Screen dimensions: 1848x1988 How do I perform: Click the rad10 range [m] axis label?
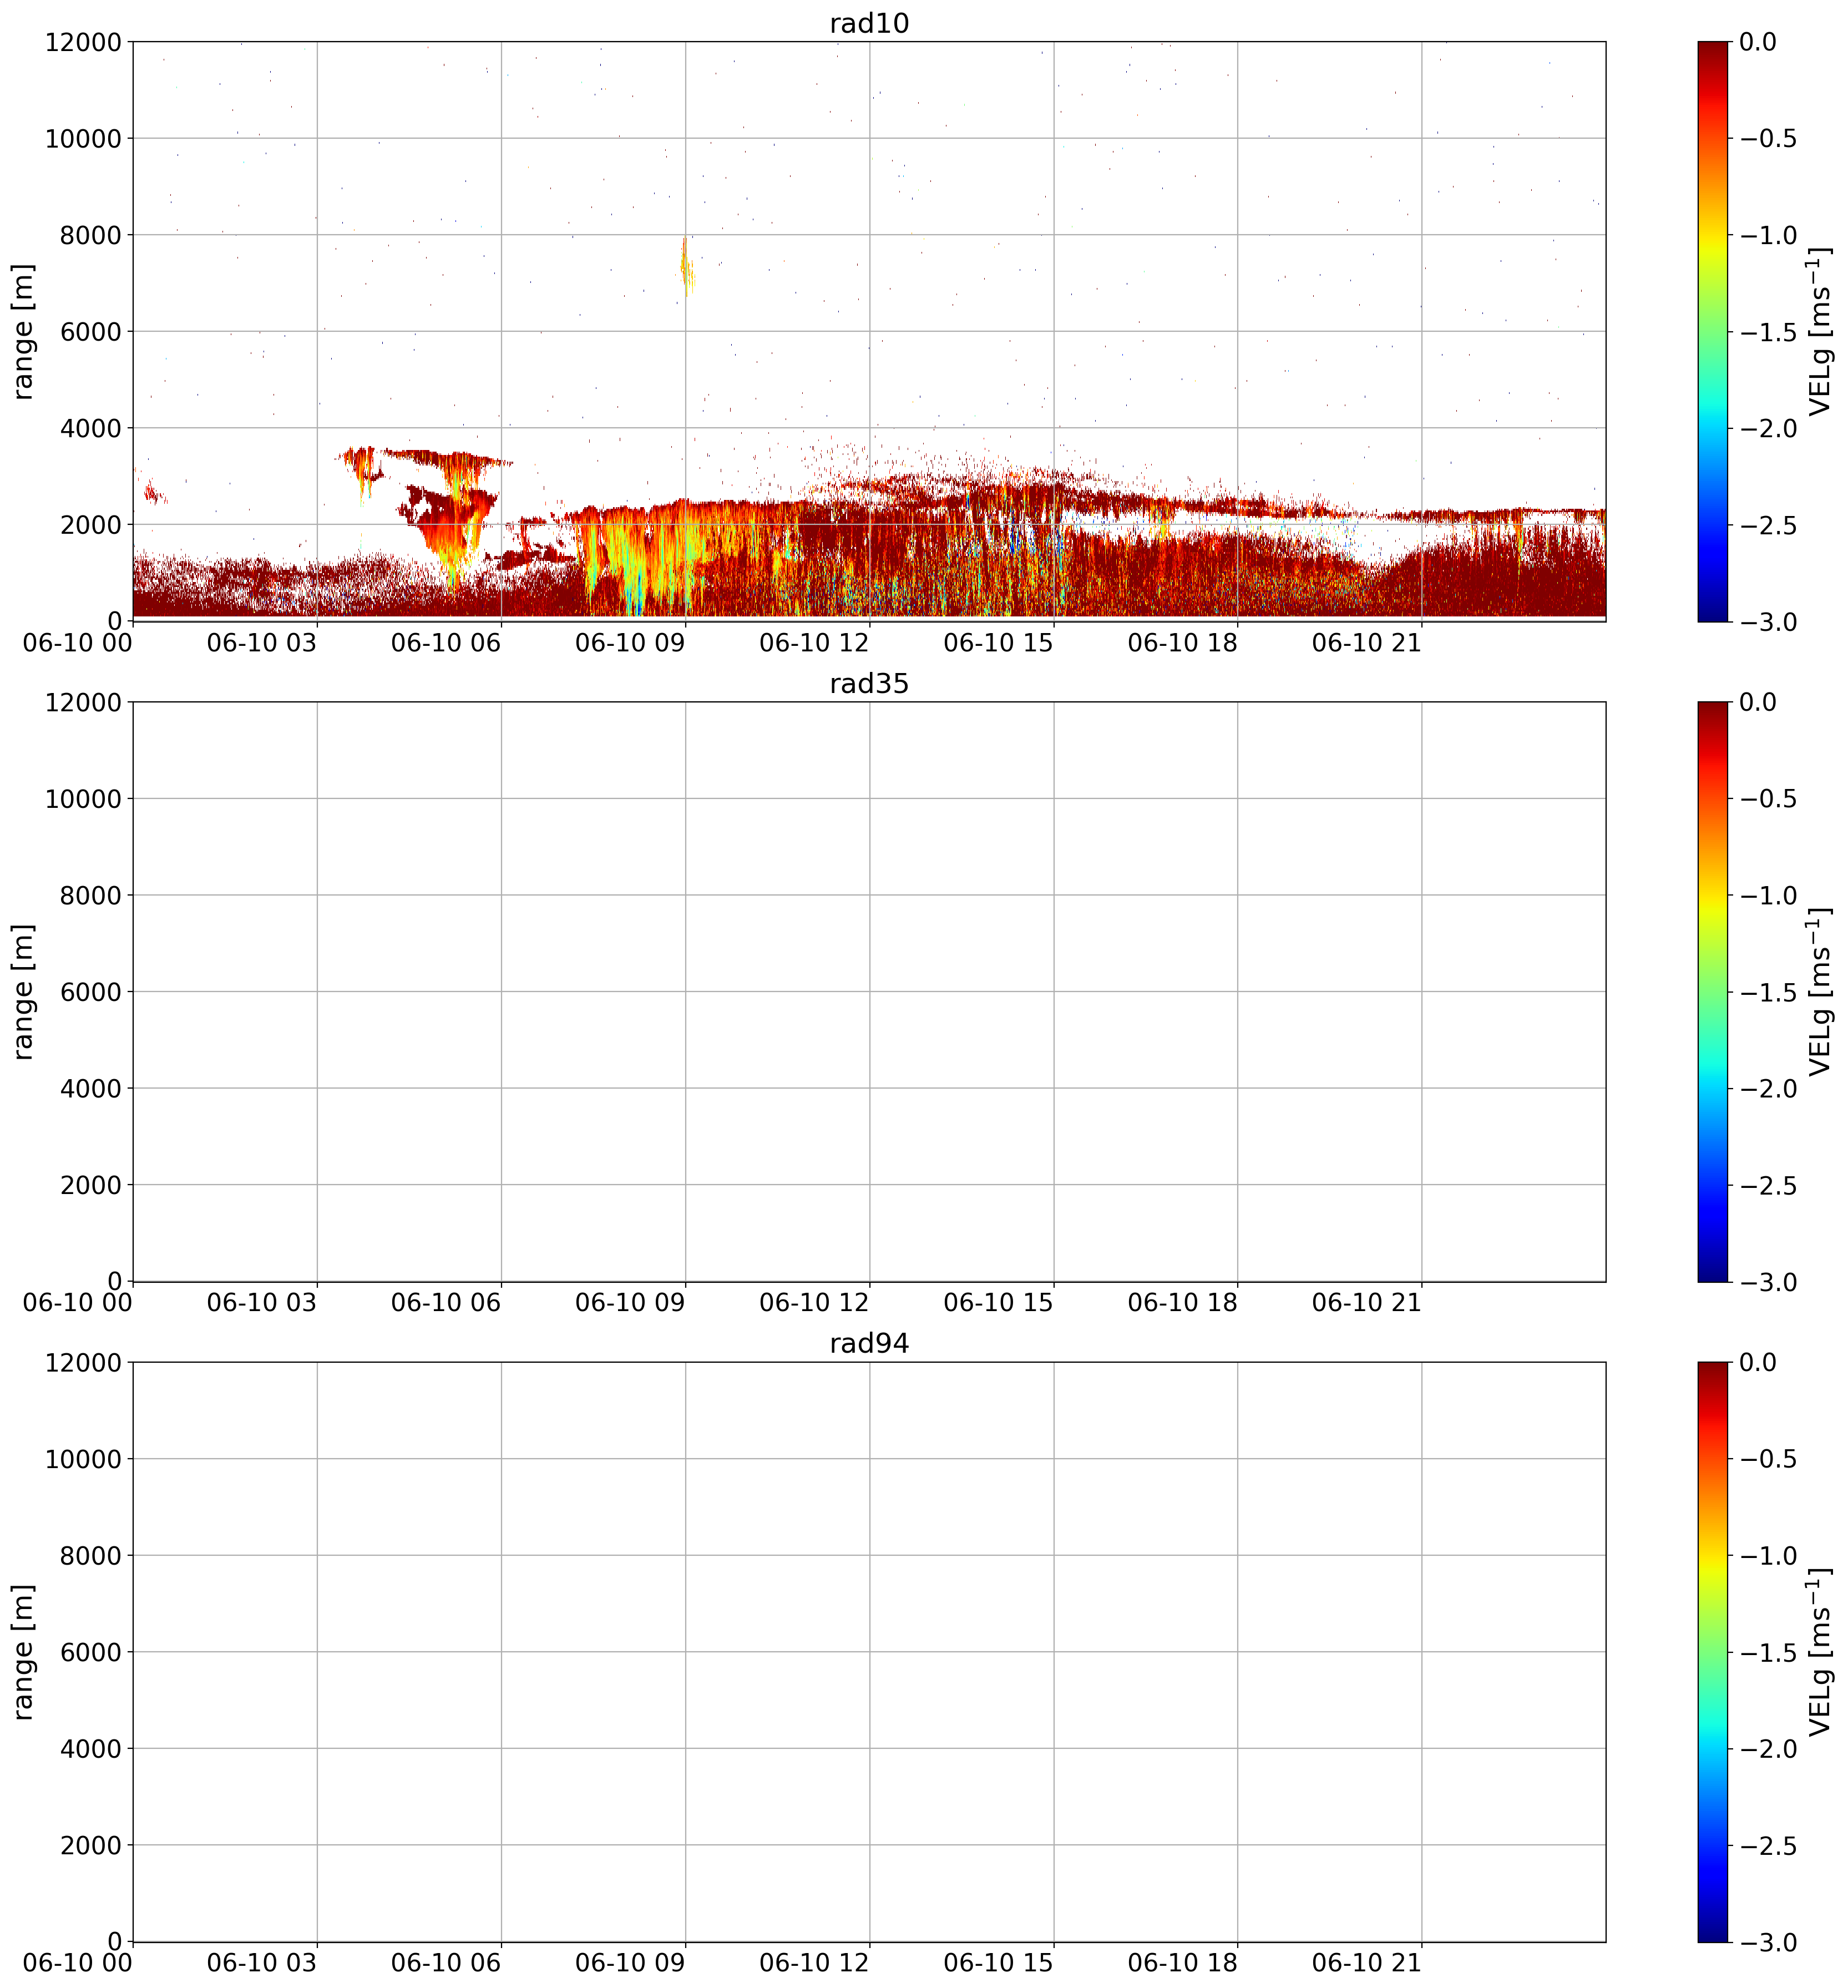[x=24, y=331]
